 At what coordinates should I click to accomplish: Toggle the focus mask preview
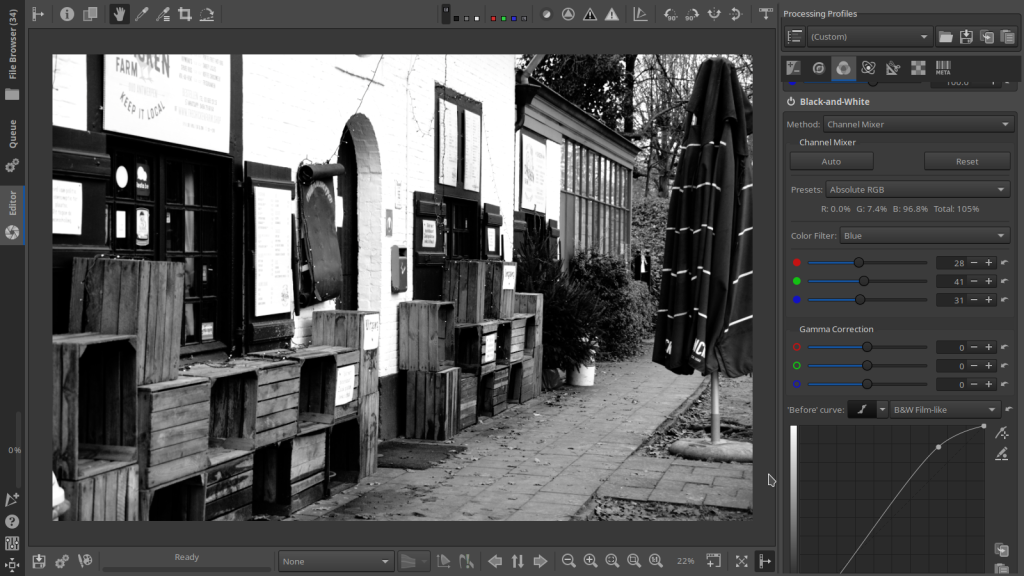click(546, 14)
